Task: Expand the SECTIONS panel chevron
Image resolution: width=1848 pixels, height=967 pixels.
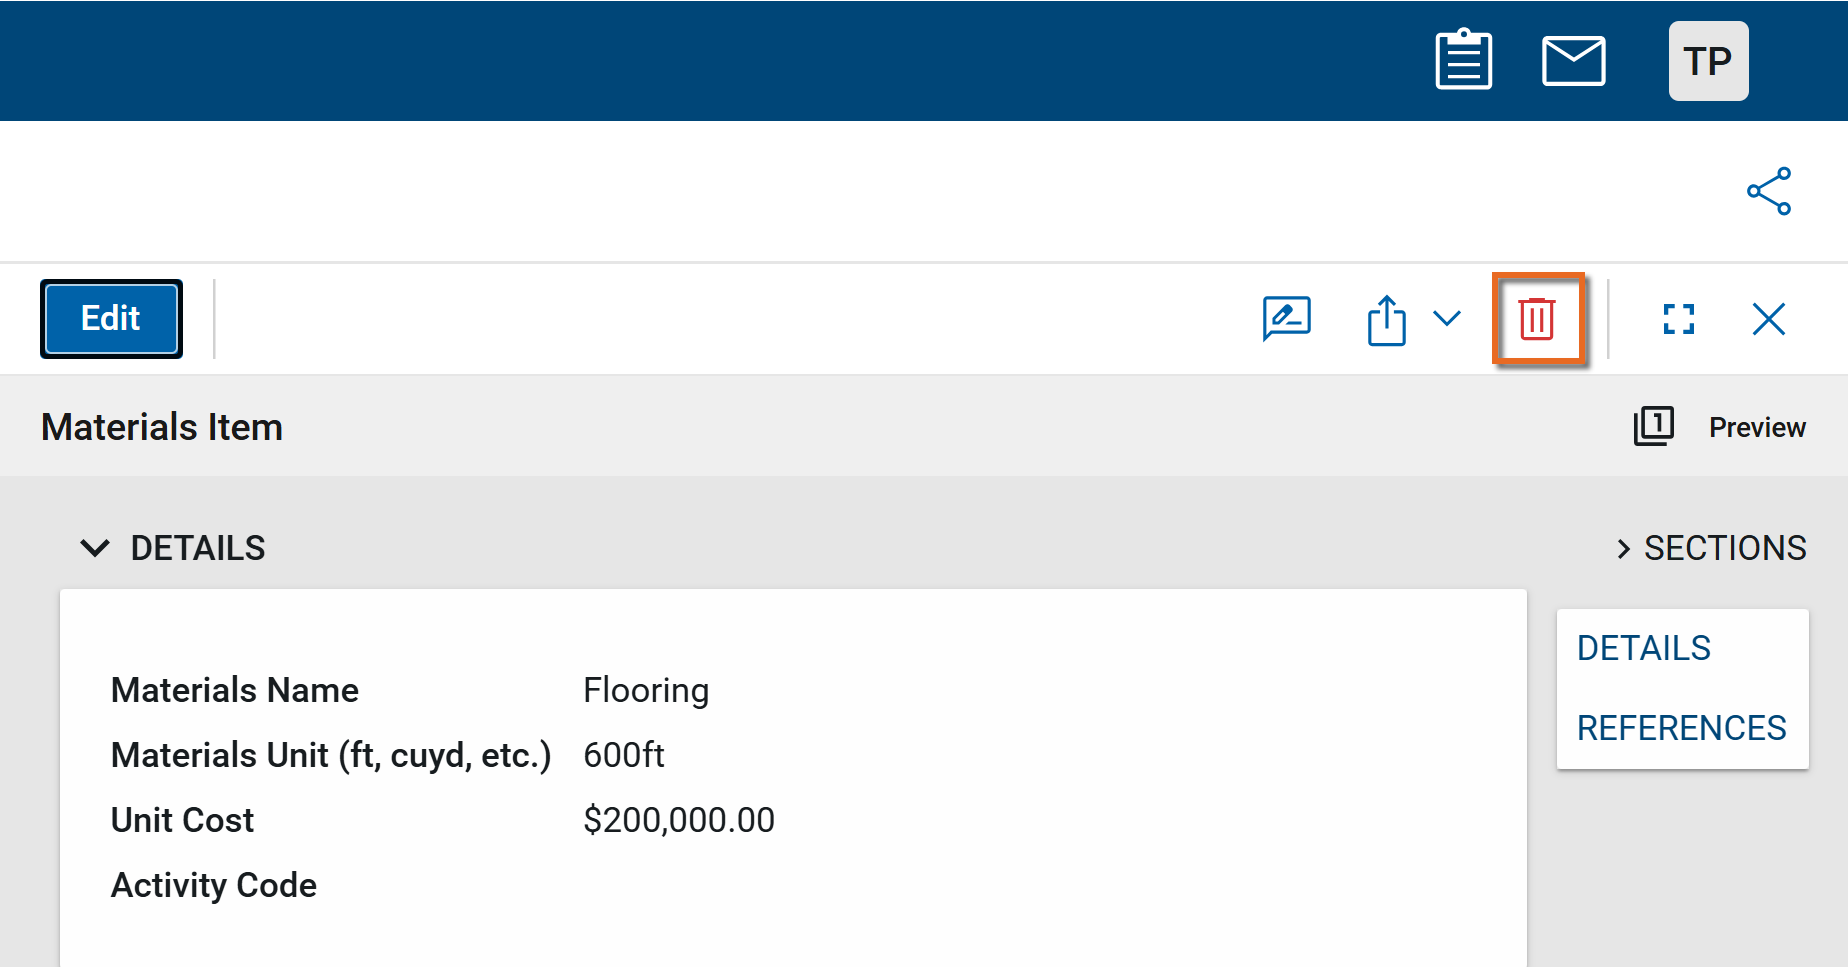Action: click(1623, 548)
